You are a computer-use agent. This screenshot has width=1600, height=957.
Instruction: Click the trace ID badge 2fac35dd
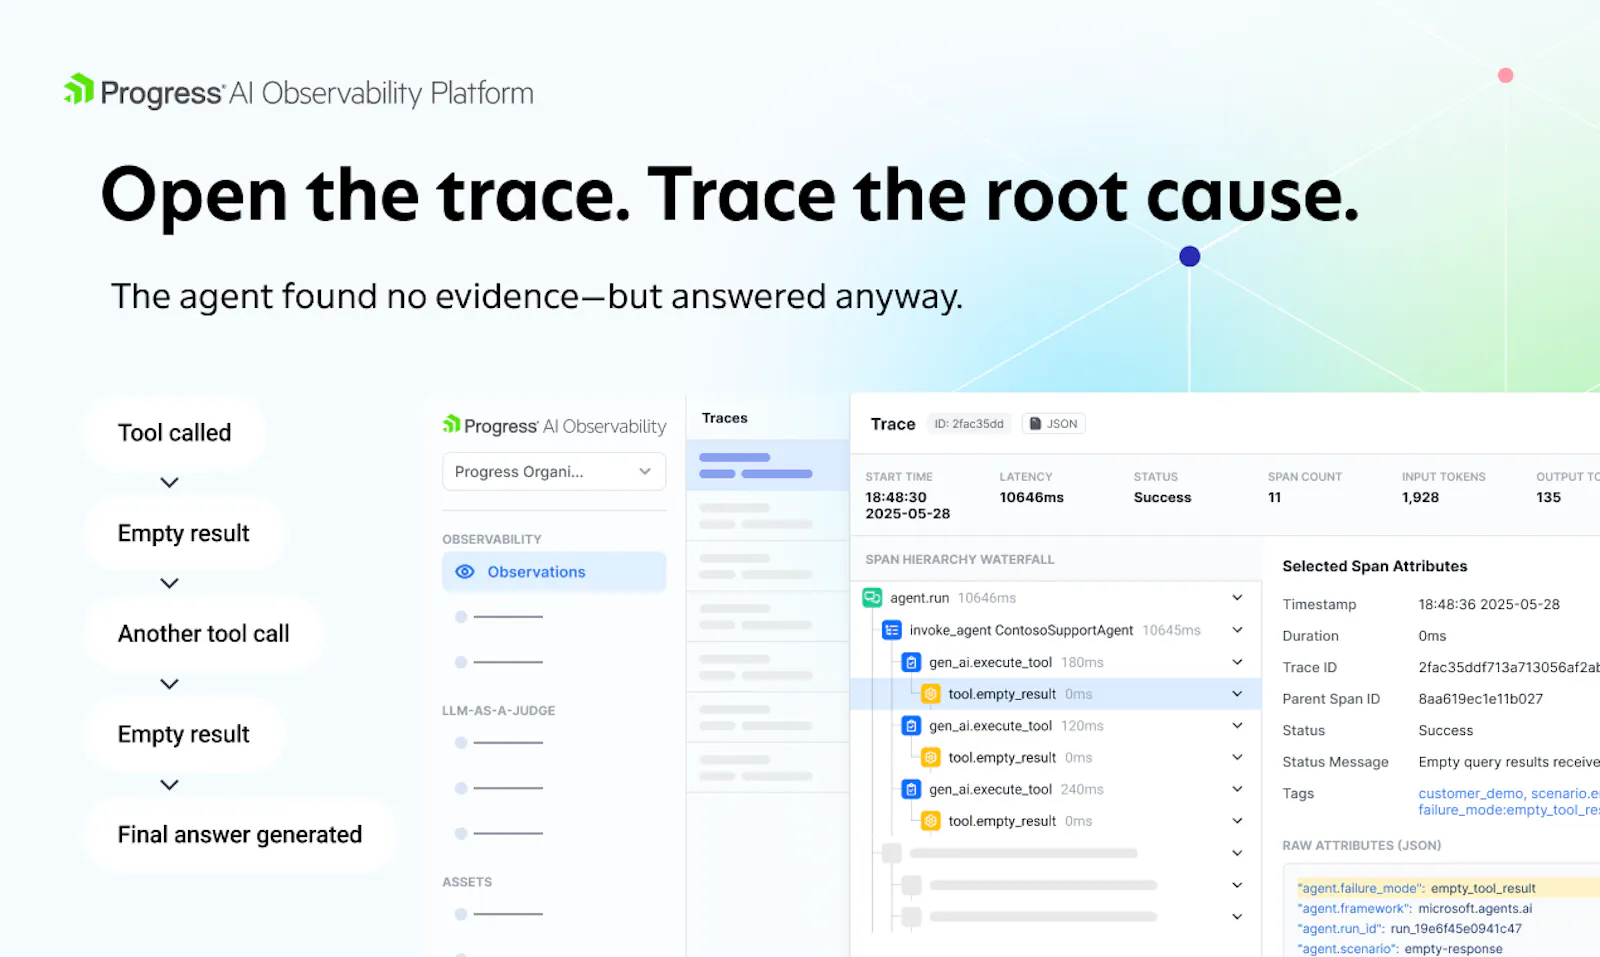click(969, 424)
